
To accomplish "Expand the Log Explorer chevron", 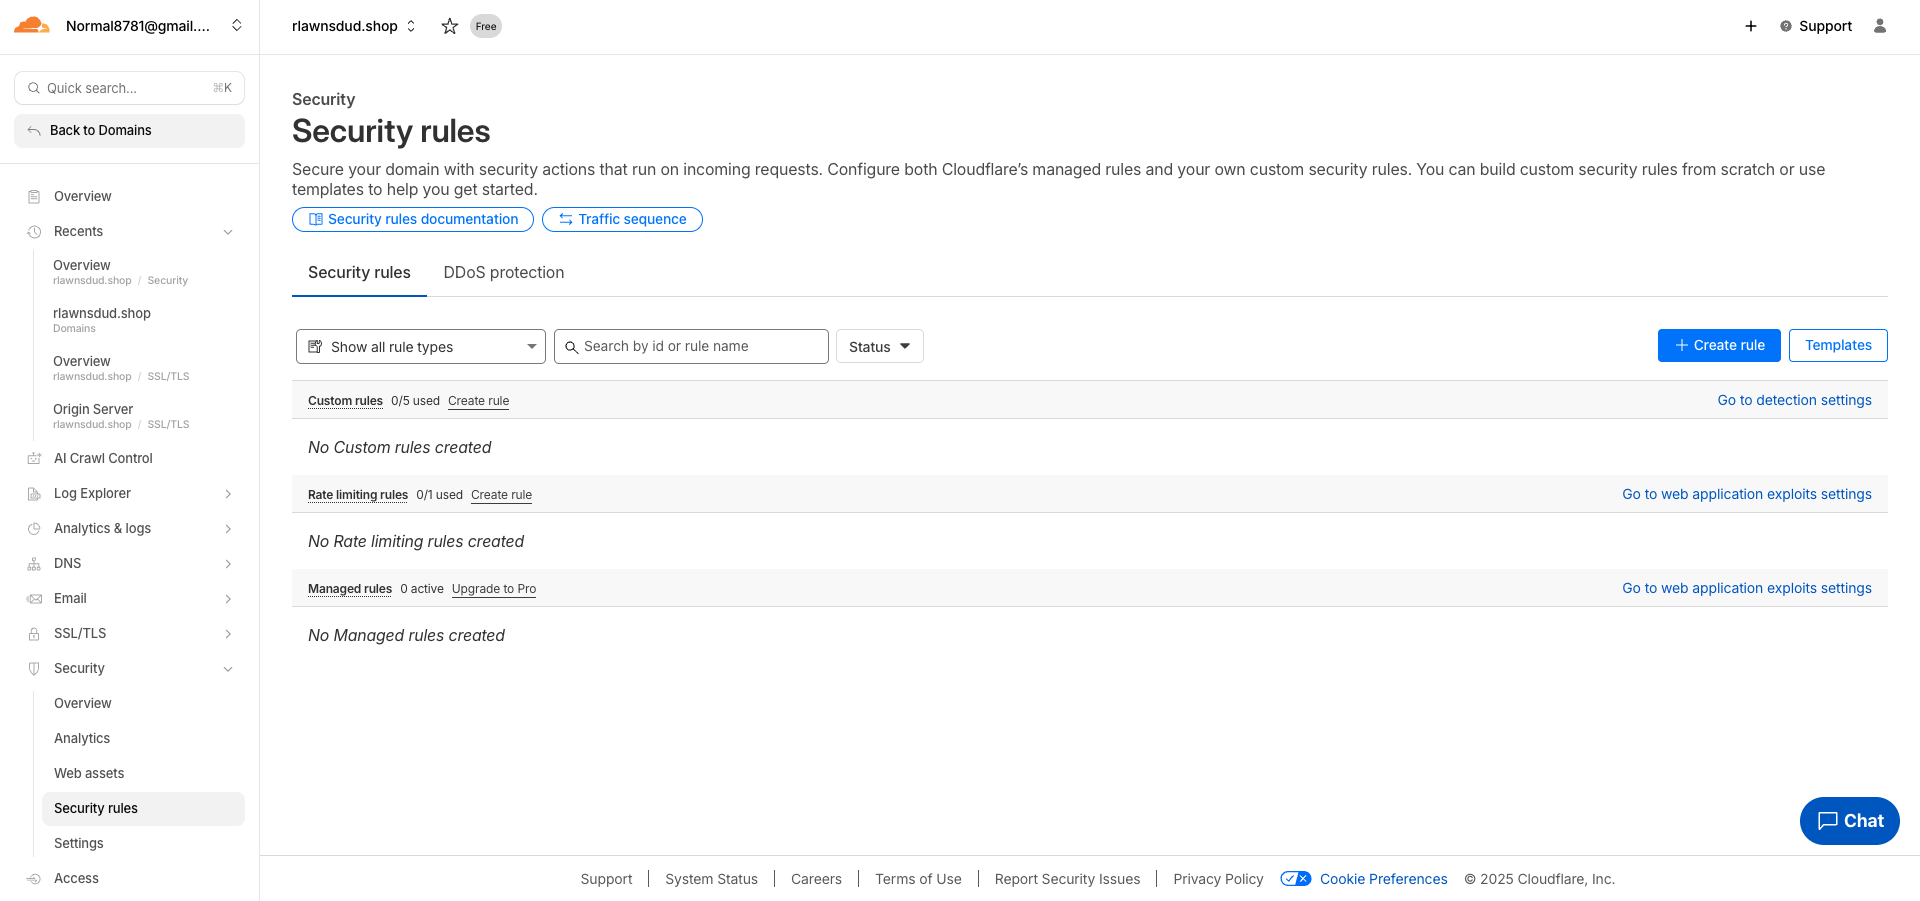I will tap(228, 494).
